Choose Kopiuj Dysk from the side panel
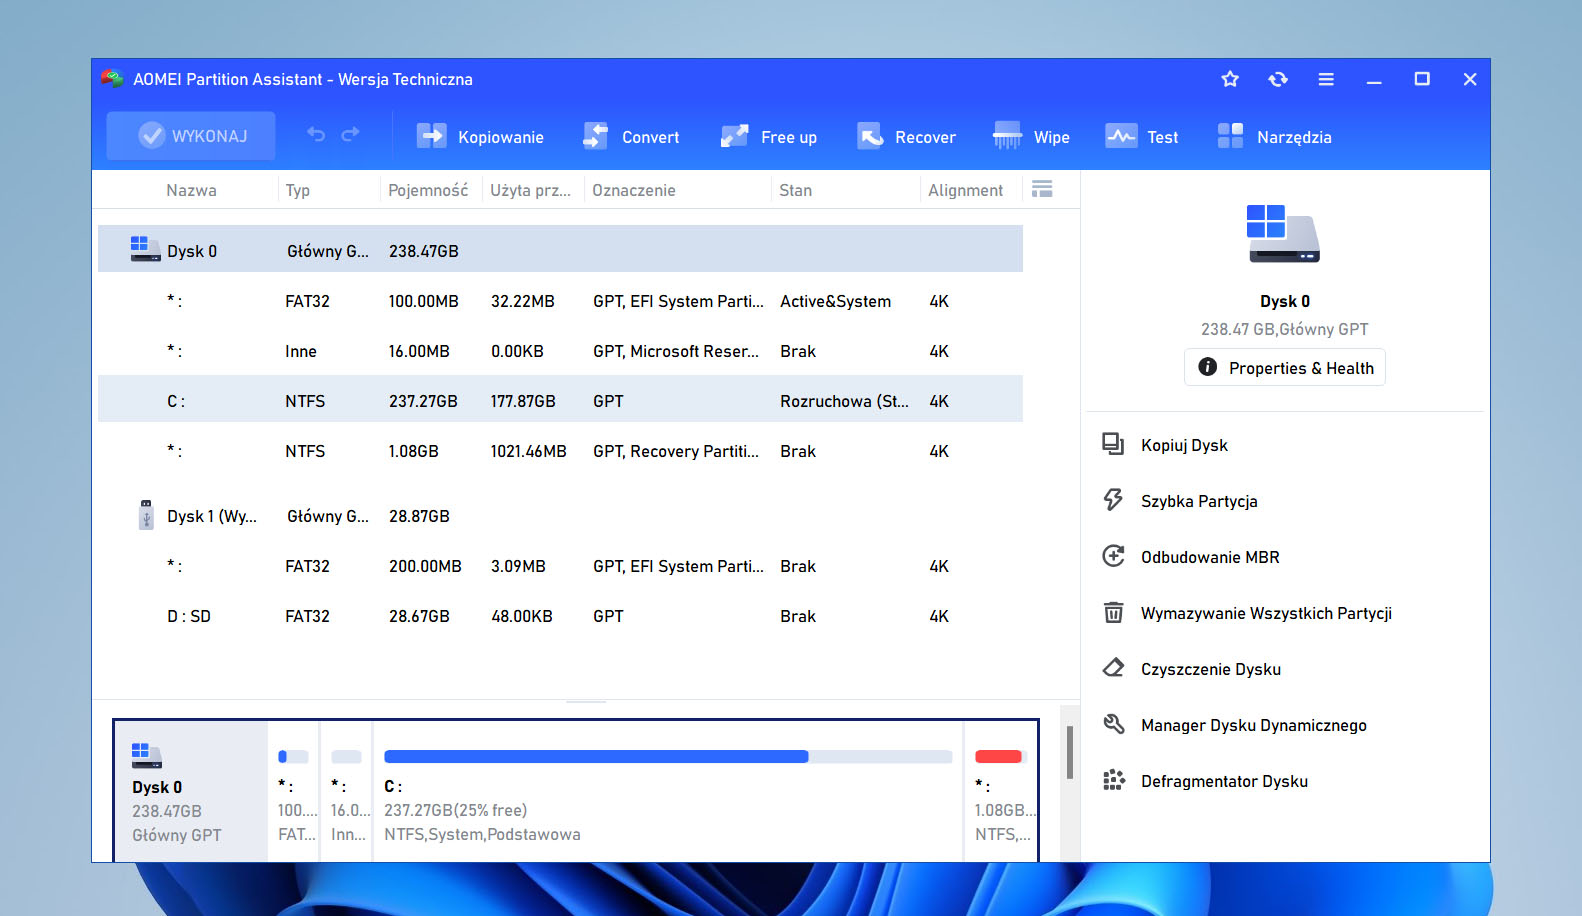Viewport: 1582px width, 916px height. [1184, 445]
